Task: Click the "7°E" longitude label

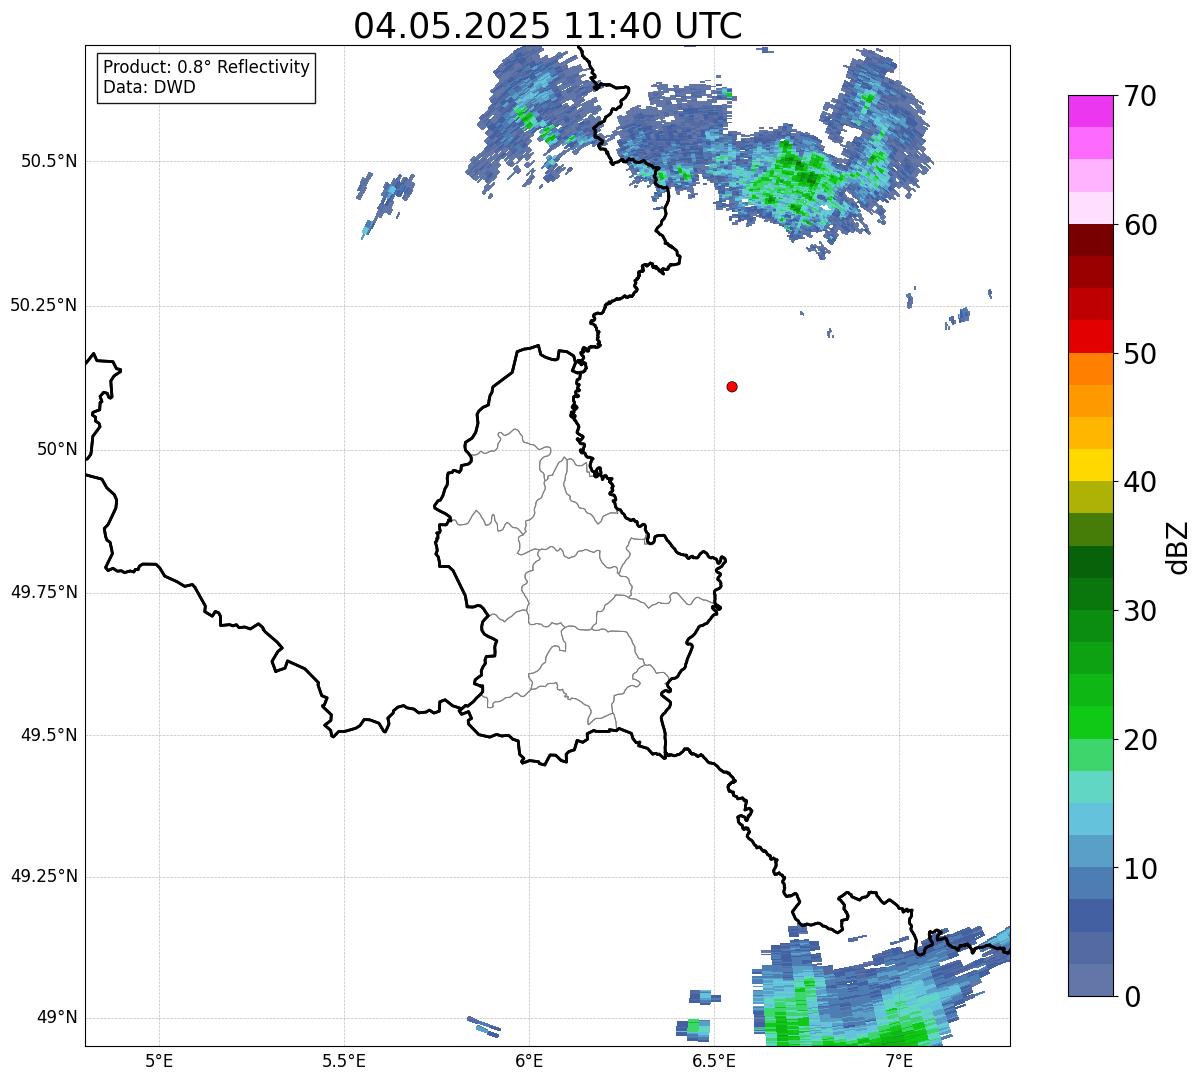Action: (899, 1061)
